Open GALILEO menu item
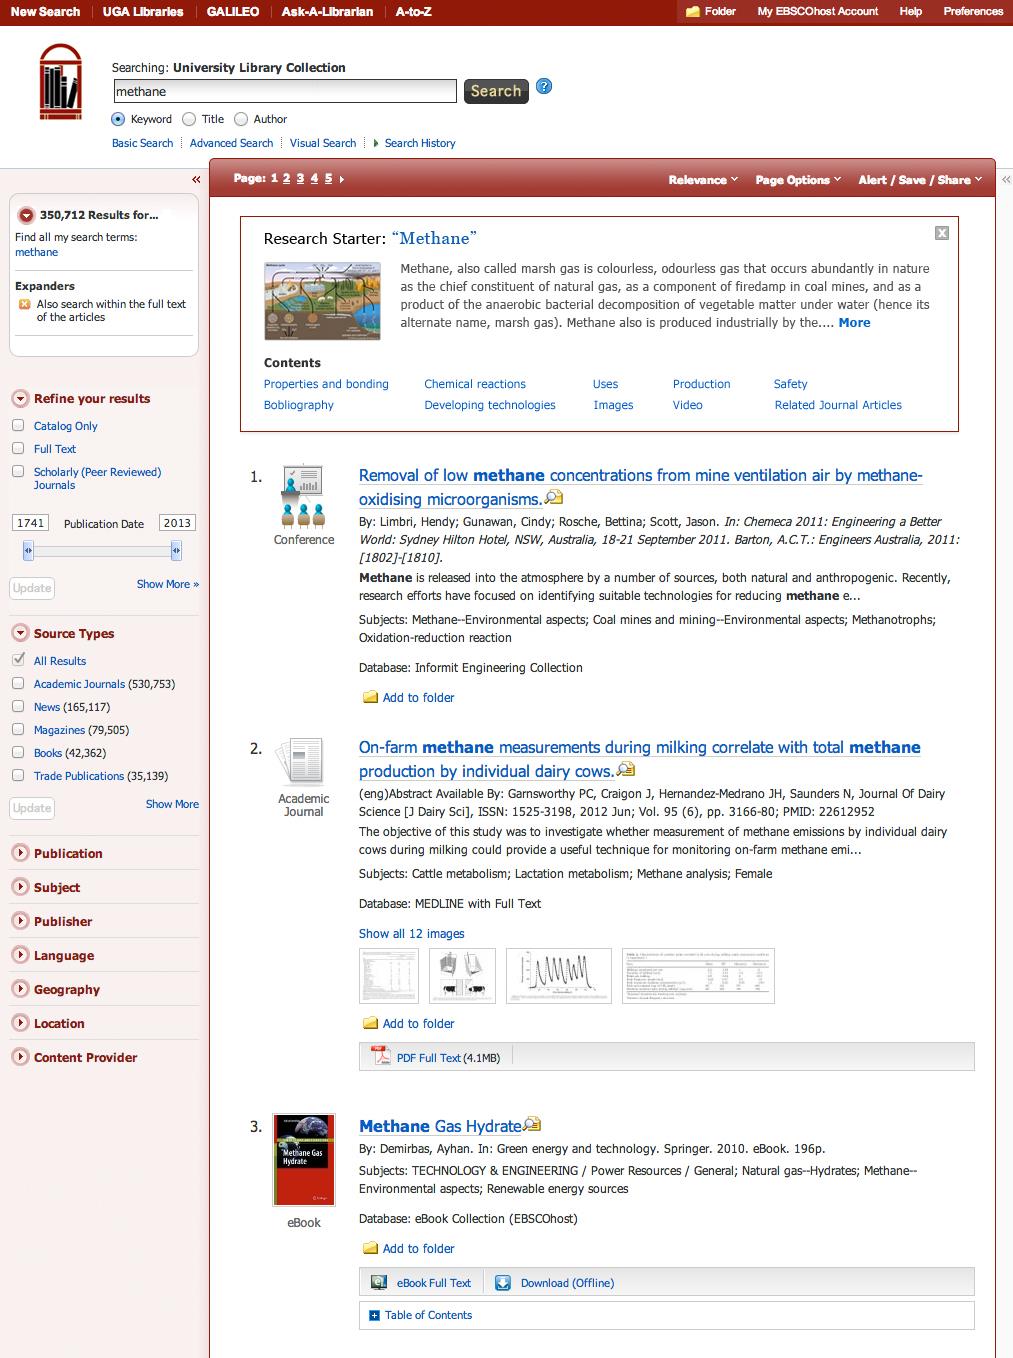The height and width of the screenshot is (1358, 1013). point(233,12)
